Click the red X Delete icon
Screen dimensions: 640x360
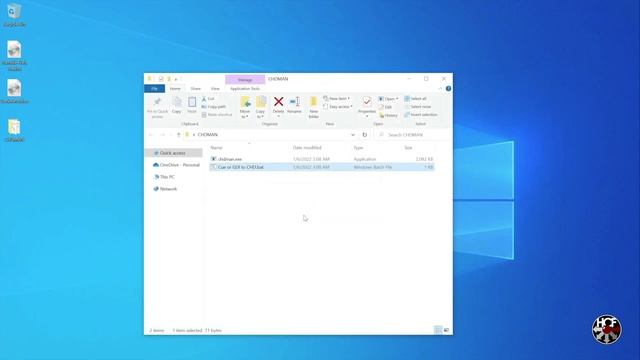278,102
